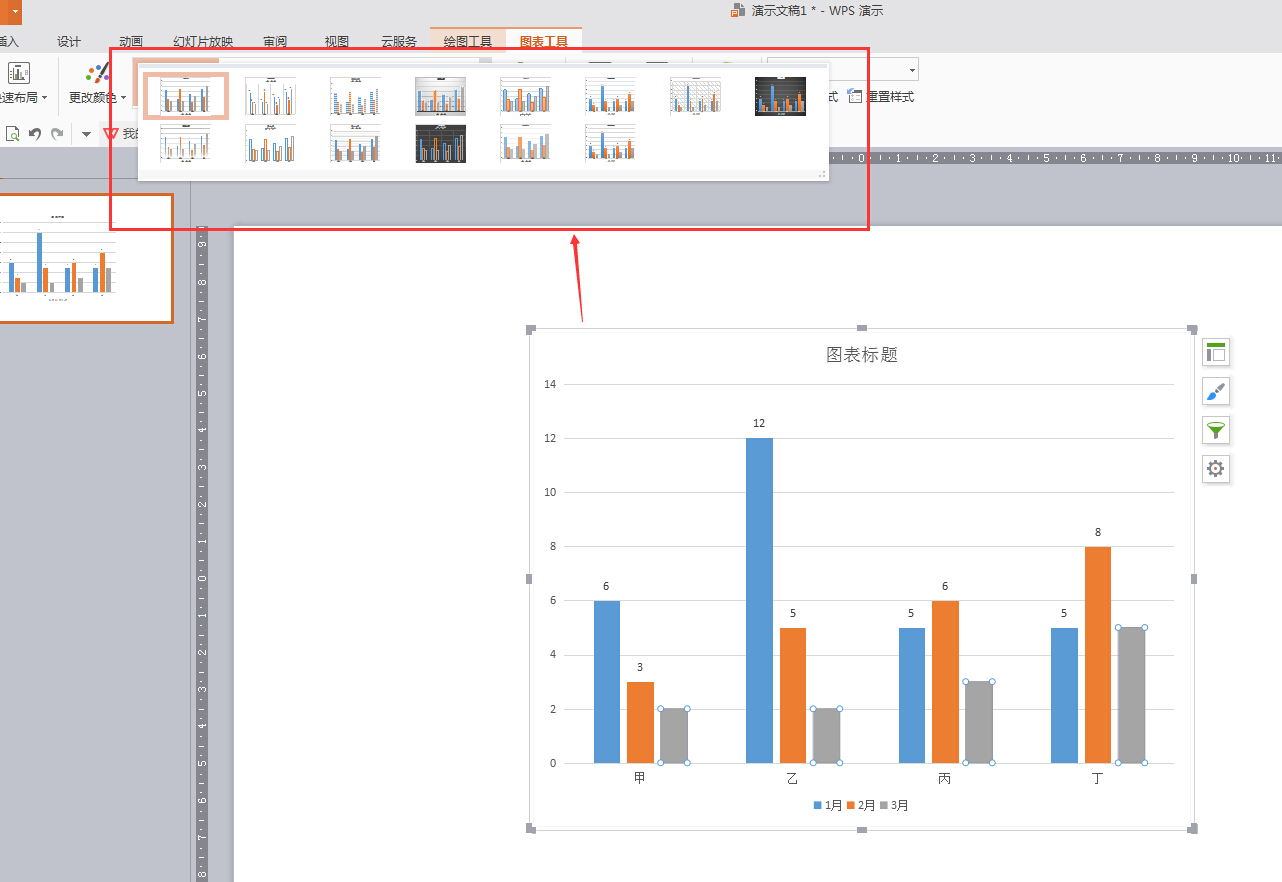This screenshot has width=1282, height=882.
Task: Click the data label 12
Action: 759,424
